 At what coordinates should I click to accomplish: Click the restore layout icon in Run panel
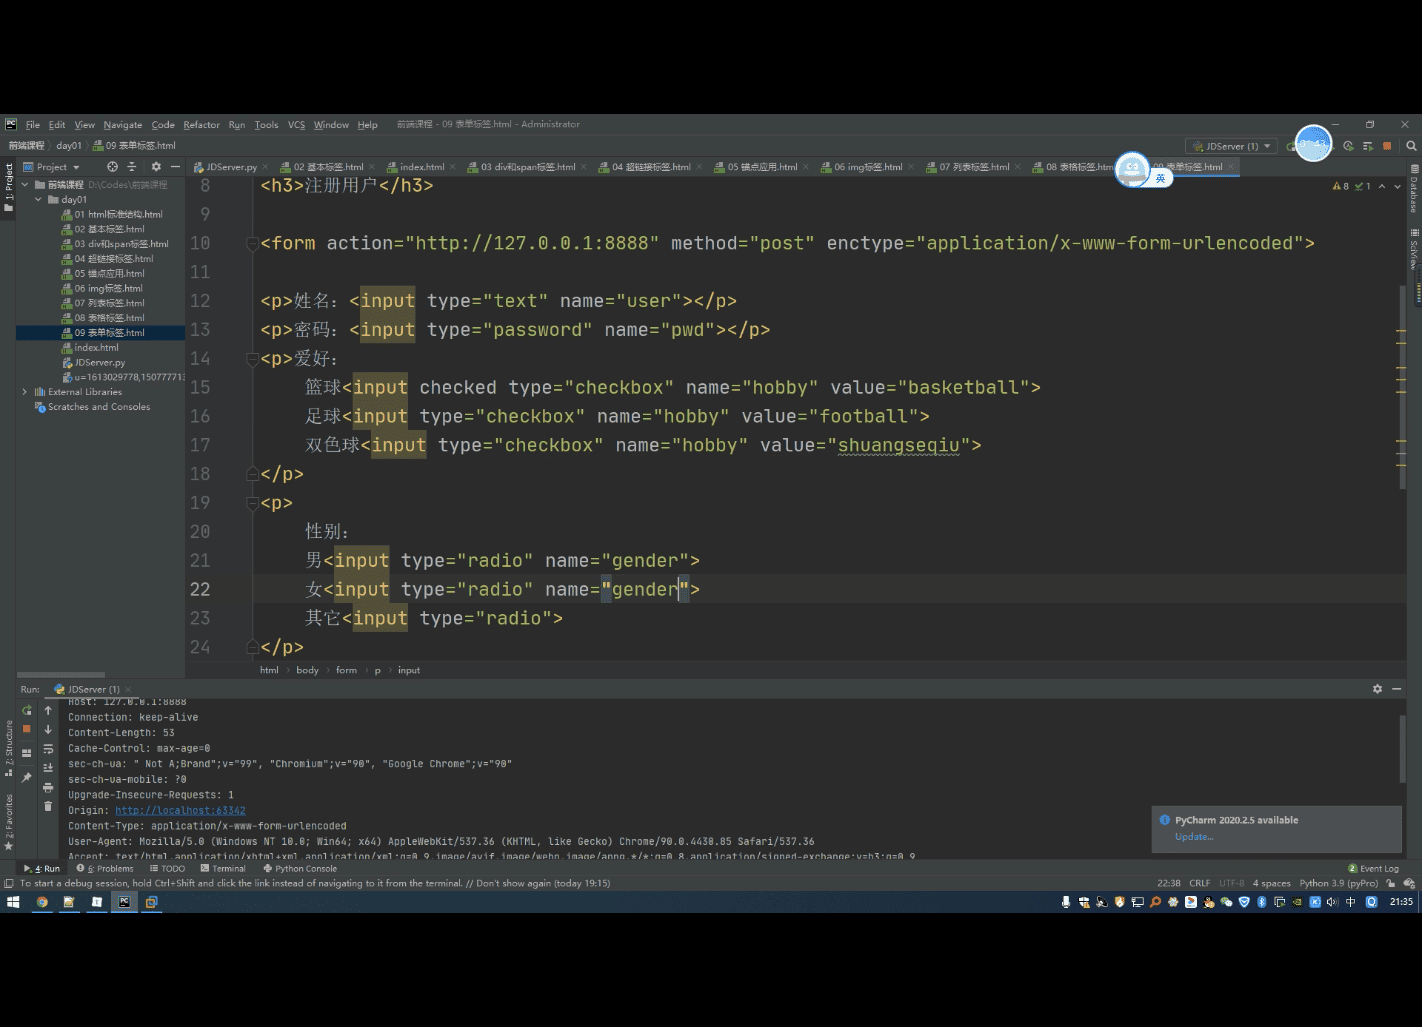(x=27, y=753)
